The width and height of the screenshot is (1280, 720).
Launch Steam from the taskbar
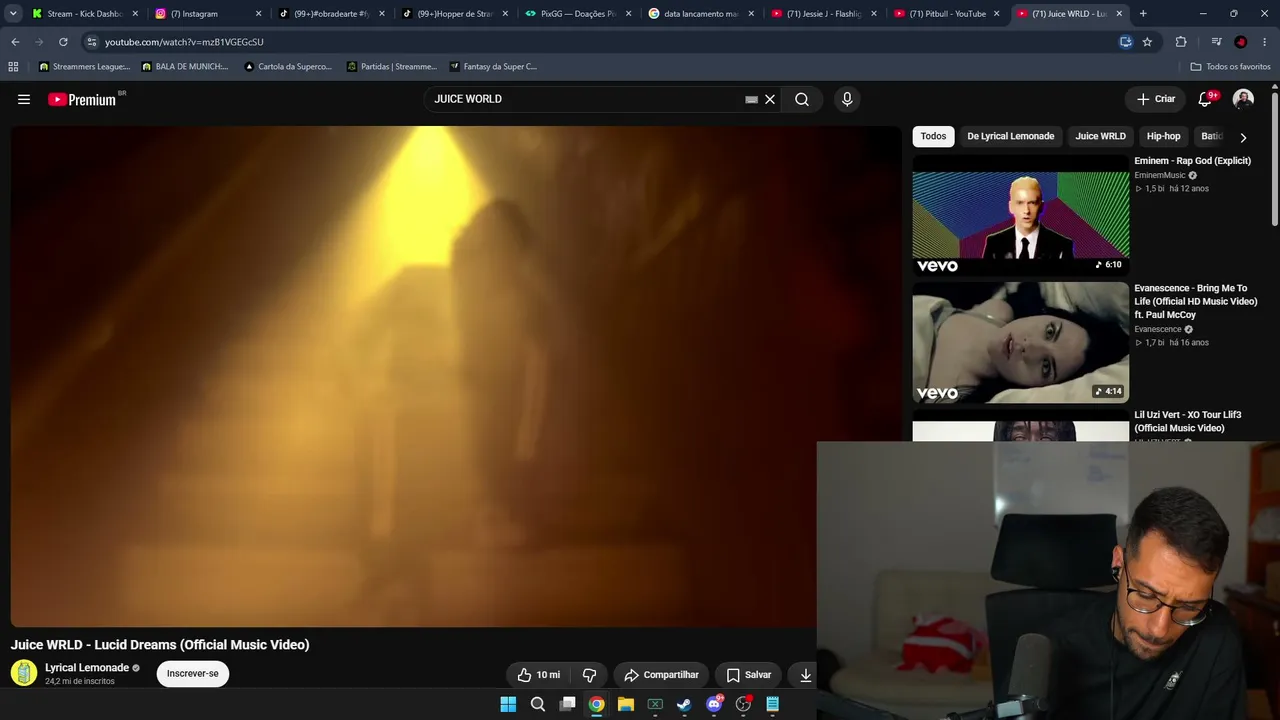point(684,704)
